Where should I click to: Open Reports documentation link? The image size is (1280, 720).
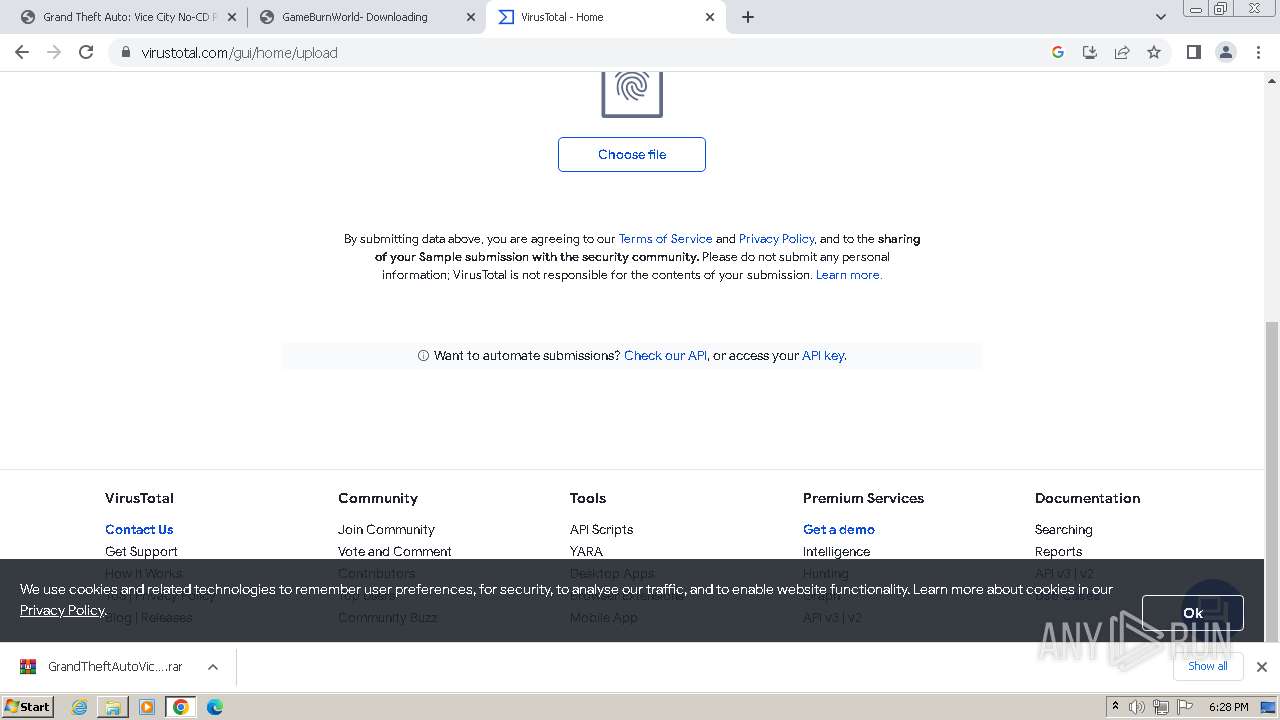click(1058, 551)
